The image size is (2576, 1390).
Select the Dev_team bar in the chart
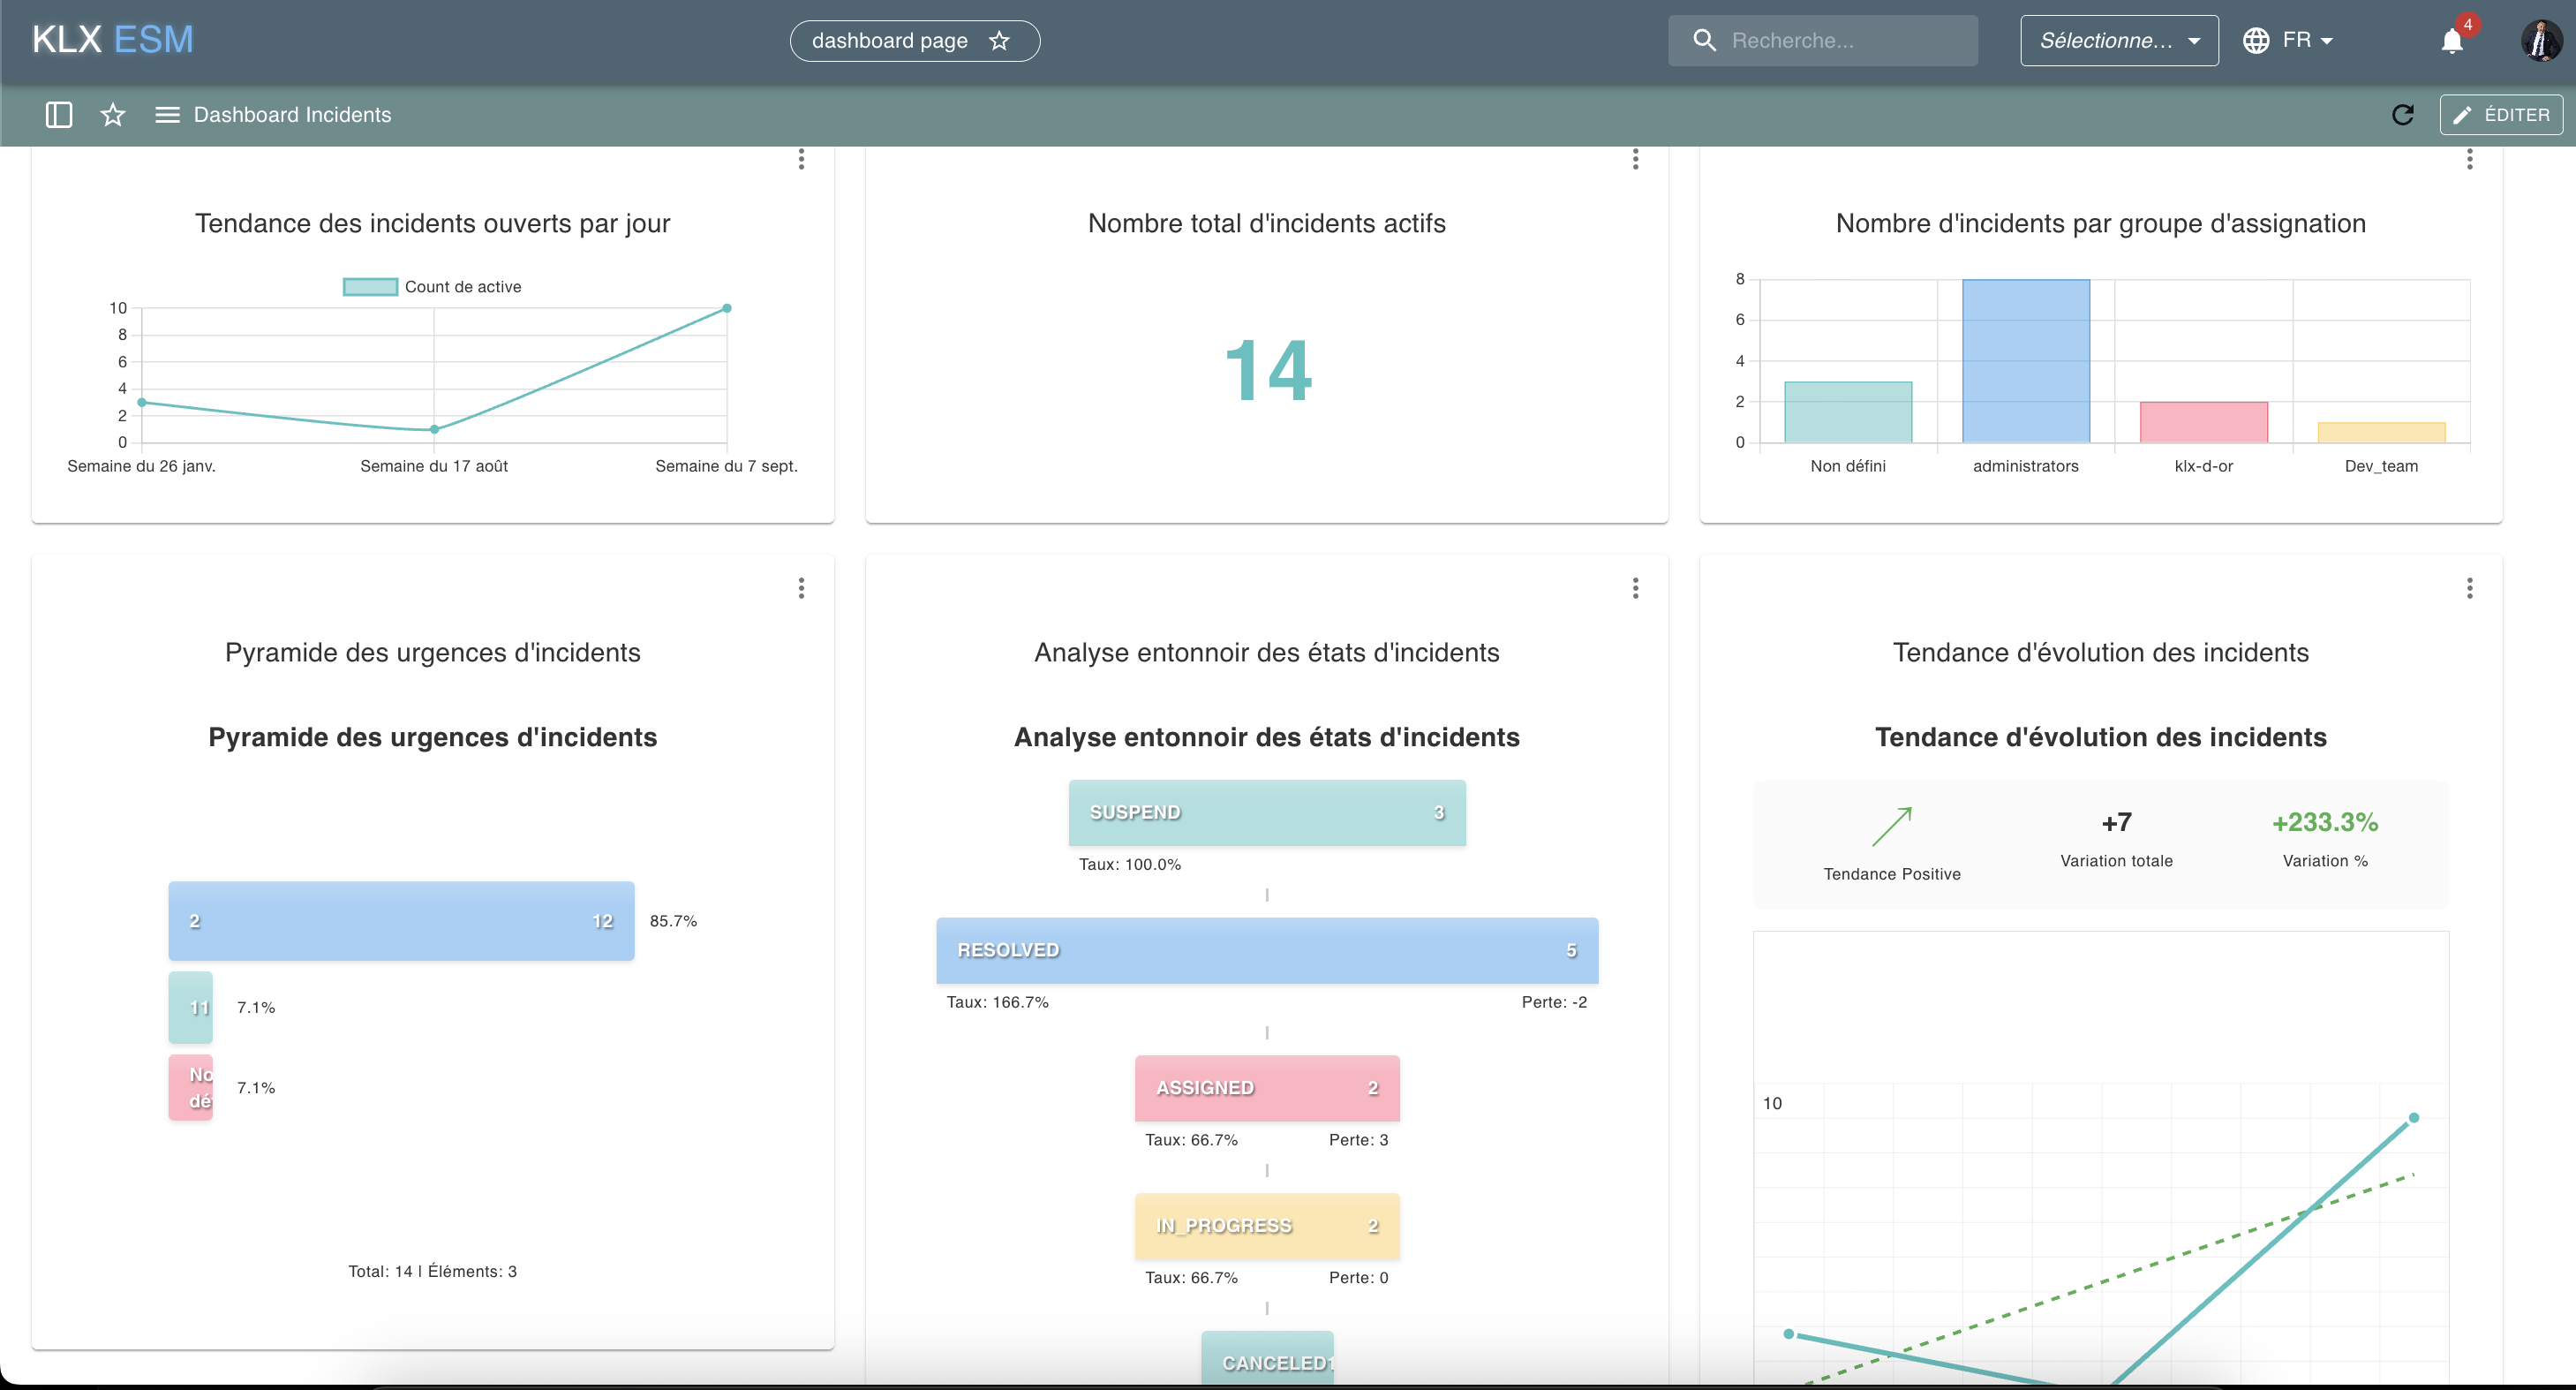(x=2381, y=432)
